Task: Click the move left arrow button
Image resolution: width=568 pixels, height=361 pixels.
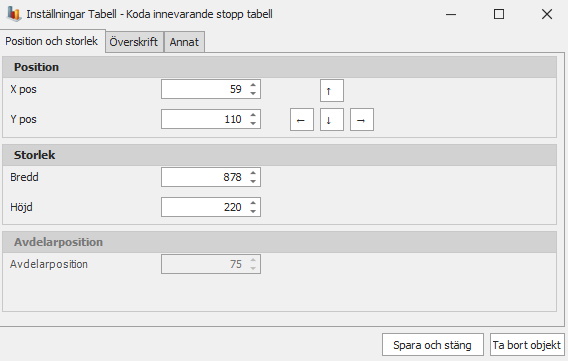Action: tap(302, 119)
